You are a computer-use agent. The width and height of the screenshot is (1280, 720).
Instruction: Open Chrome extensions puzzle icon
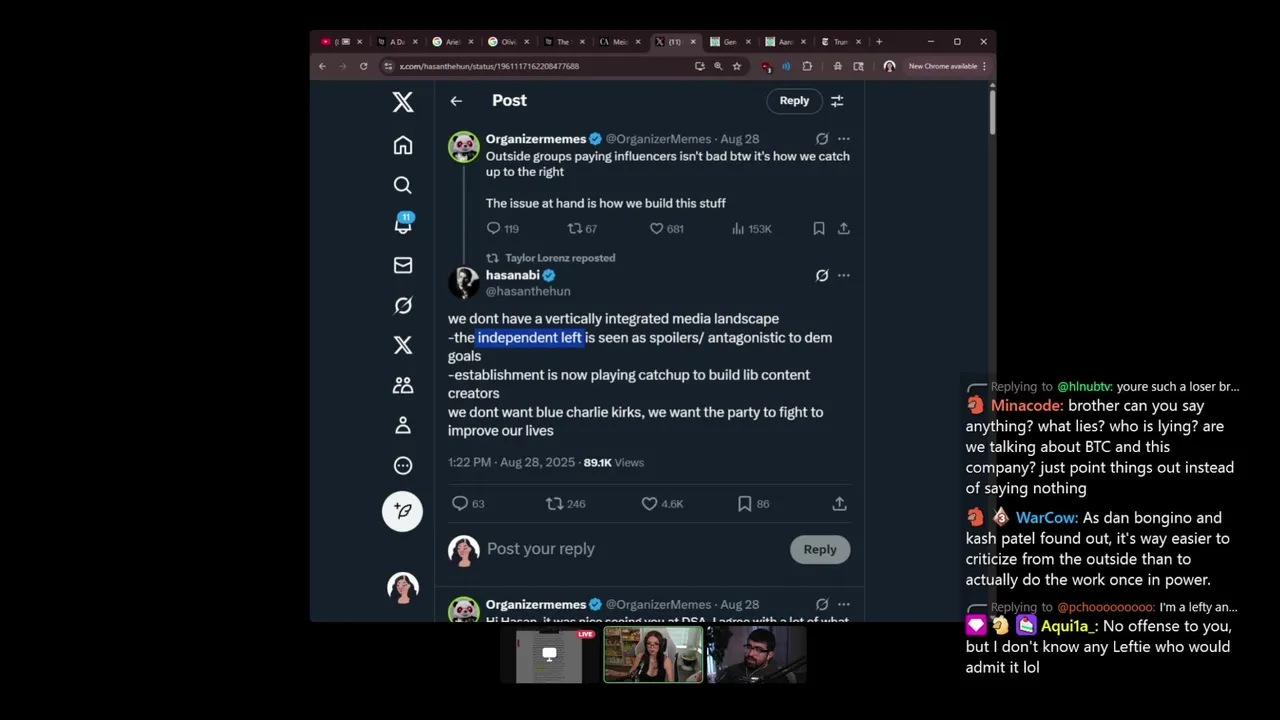(x=807, y=66)
